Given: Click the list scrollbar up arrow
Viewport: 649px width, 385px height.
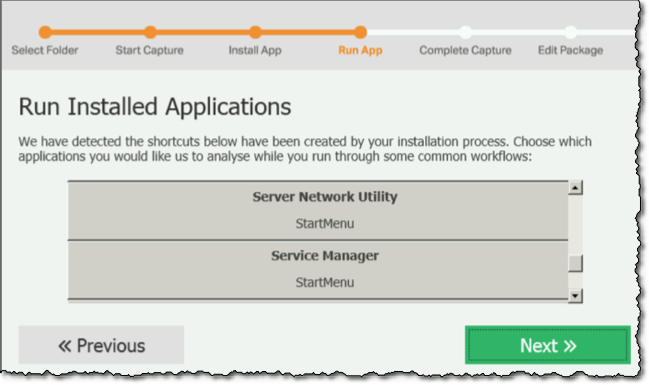Looking at the screenshot, I should click(x=575, y=188).
